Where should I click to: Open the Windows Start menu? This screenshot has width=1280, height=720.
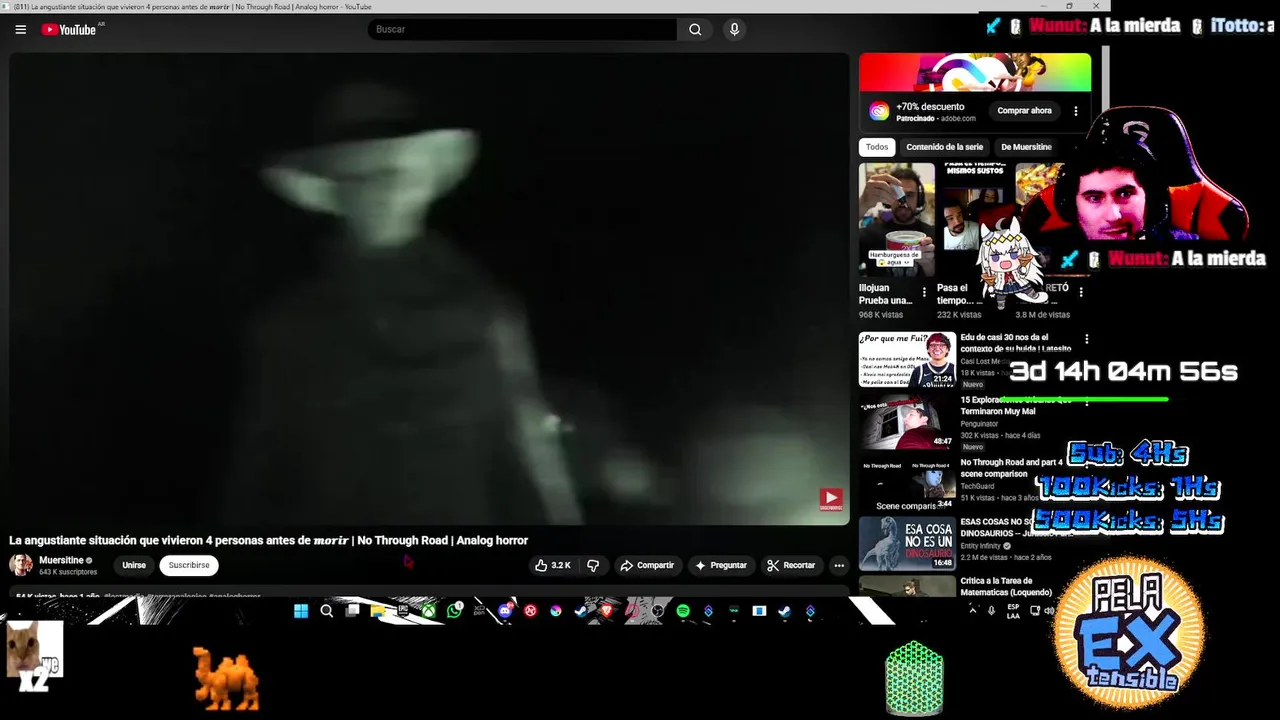tap(301, 611)
